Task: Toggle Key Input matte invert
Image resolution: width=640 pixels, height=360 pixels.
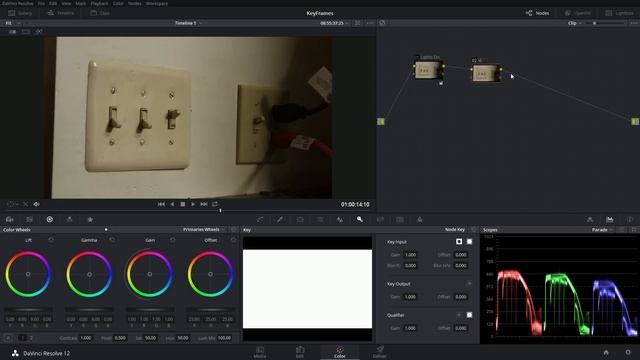Action: click(459, 242)
